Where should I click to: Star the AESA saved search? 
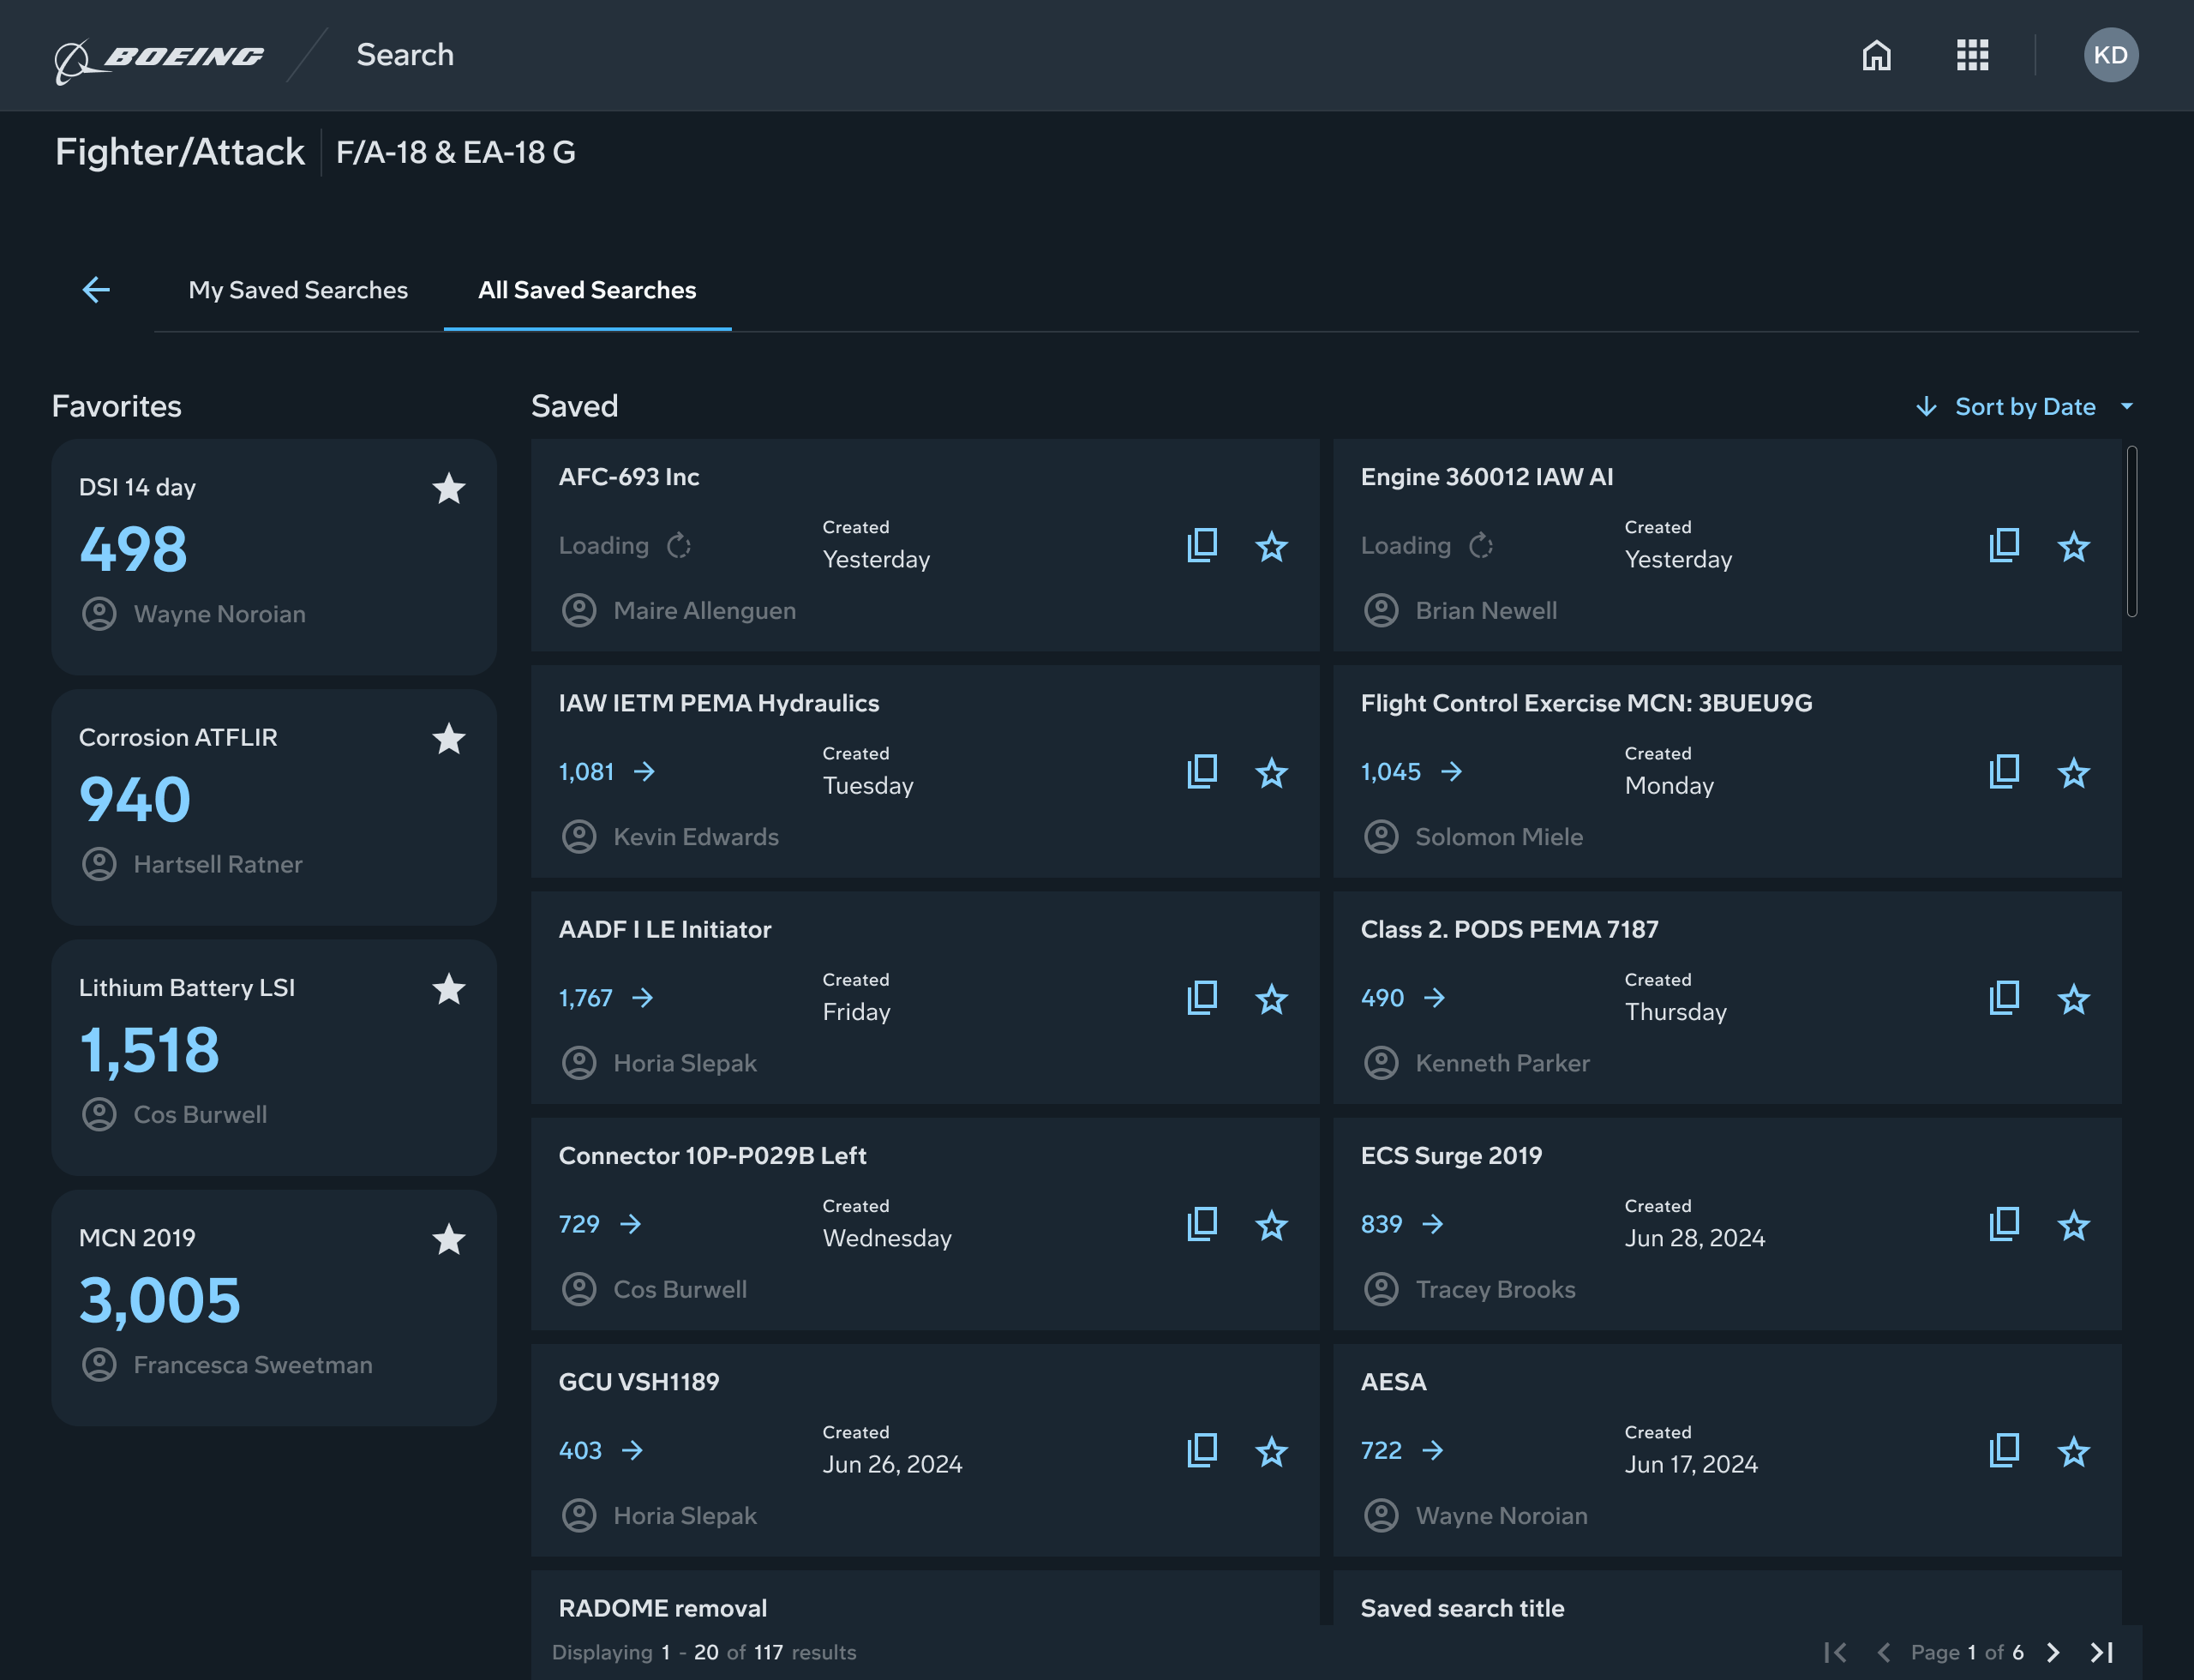2073,1450
